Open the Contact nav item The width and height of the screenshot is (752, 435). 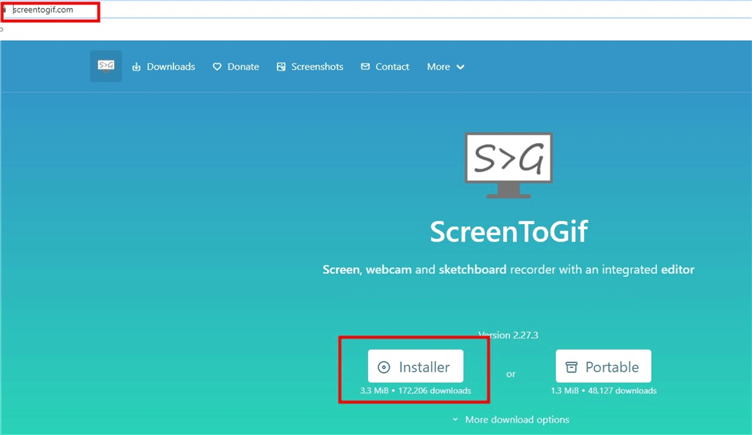385,67
